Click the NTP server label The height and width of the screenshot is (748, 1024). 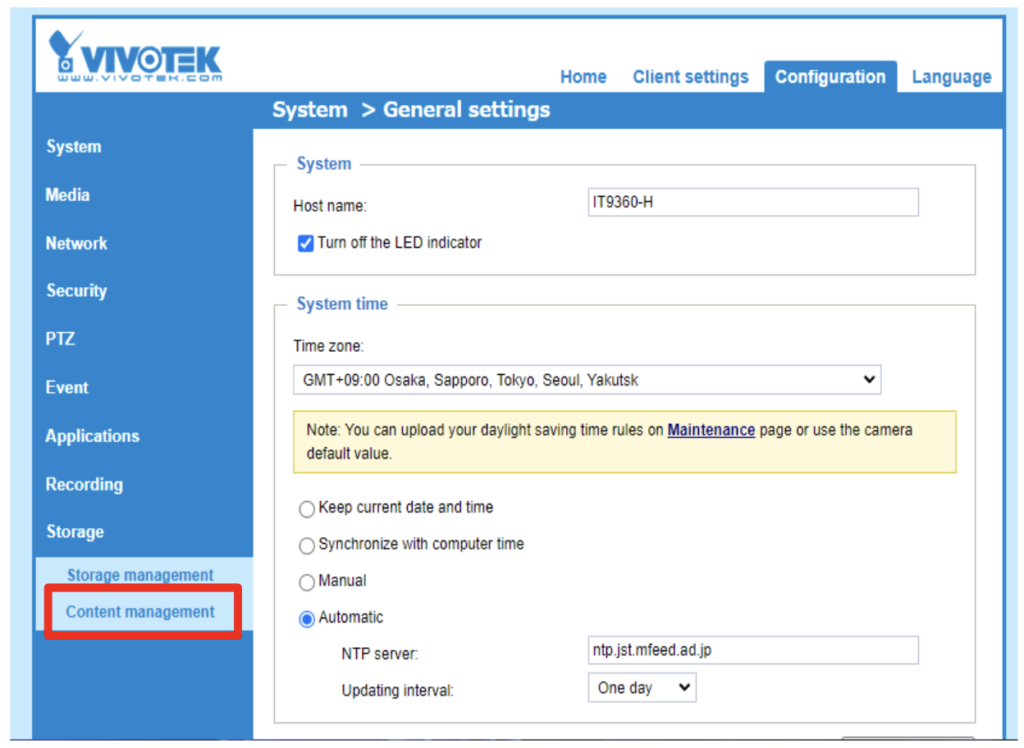click(x=379, y=653)
